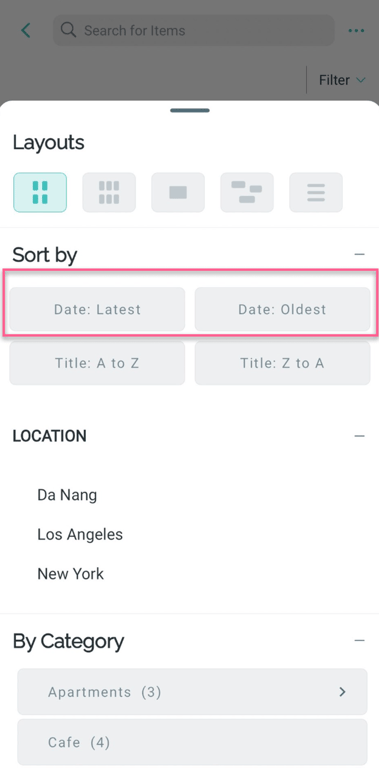This screenshot has height=768, width=379.
Task: Switch to the list layout icon
Action: pyautogui.click(x=316, y=192)
